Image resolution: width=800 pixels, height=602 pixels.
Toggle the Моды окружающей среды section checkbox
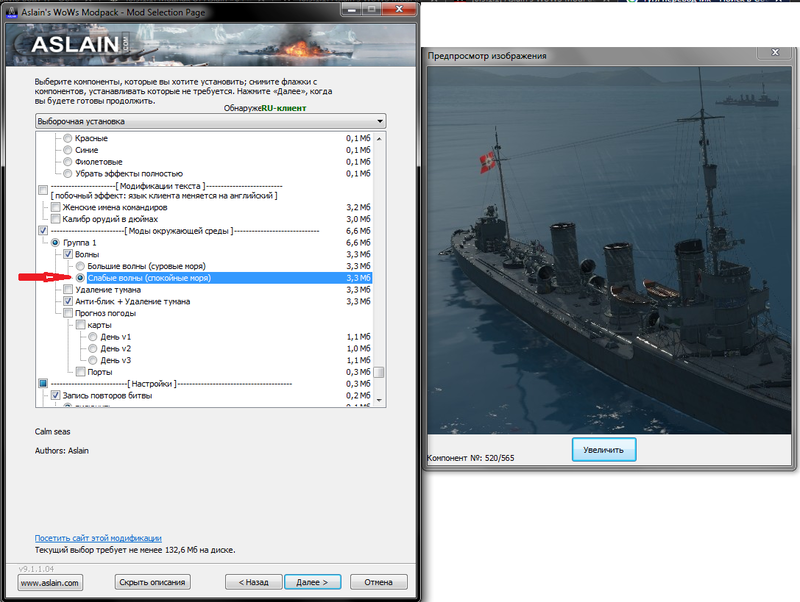[42, 231]
